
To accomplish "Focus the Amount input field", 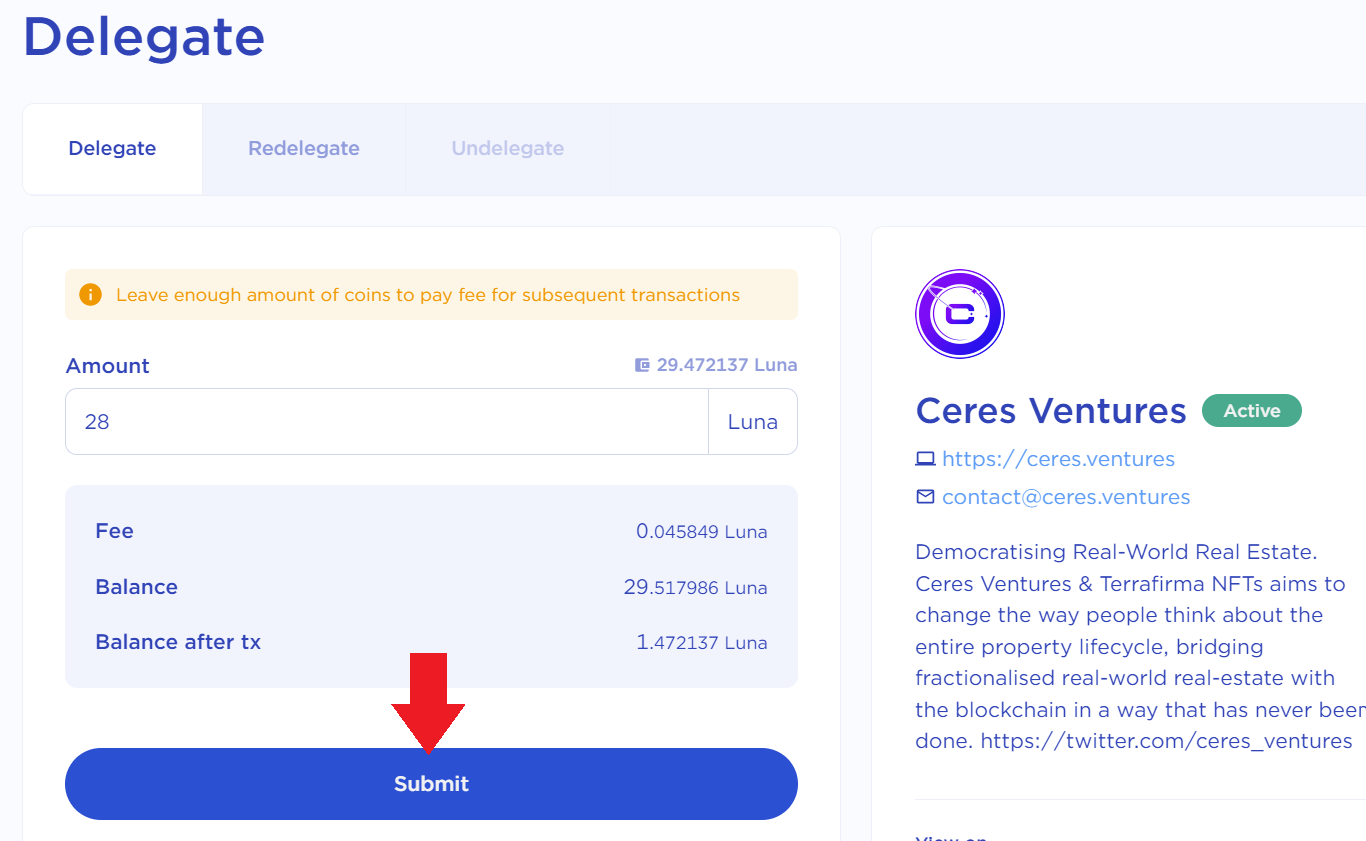I will (386, 422).
